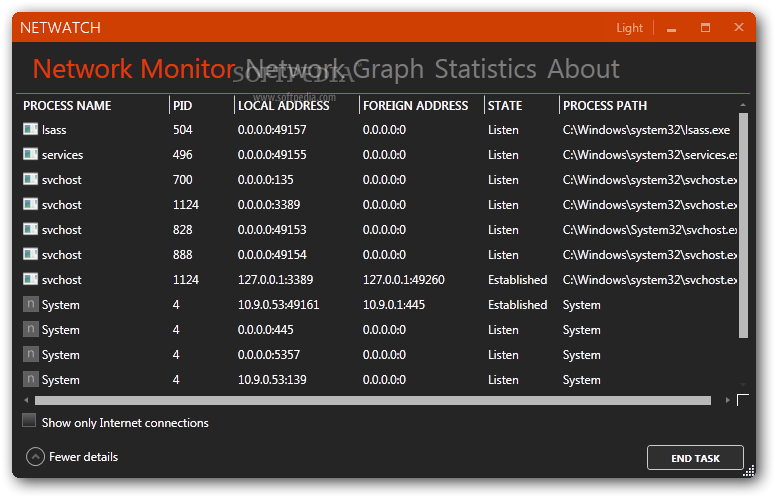Select the lsass process name
This screenshot has height=498, width=776.
click(x=54, y=130)
